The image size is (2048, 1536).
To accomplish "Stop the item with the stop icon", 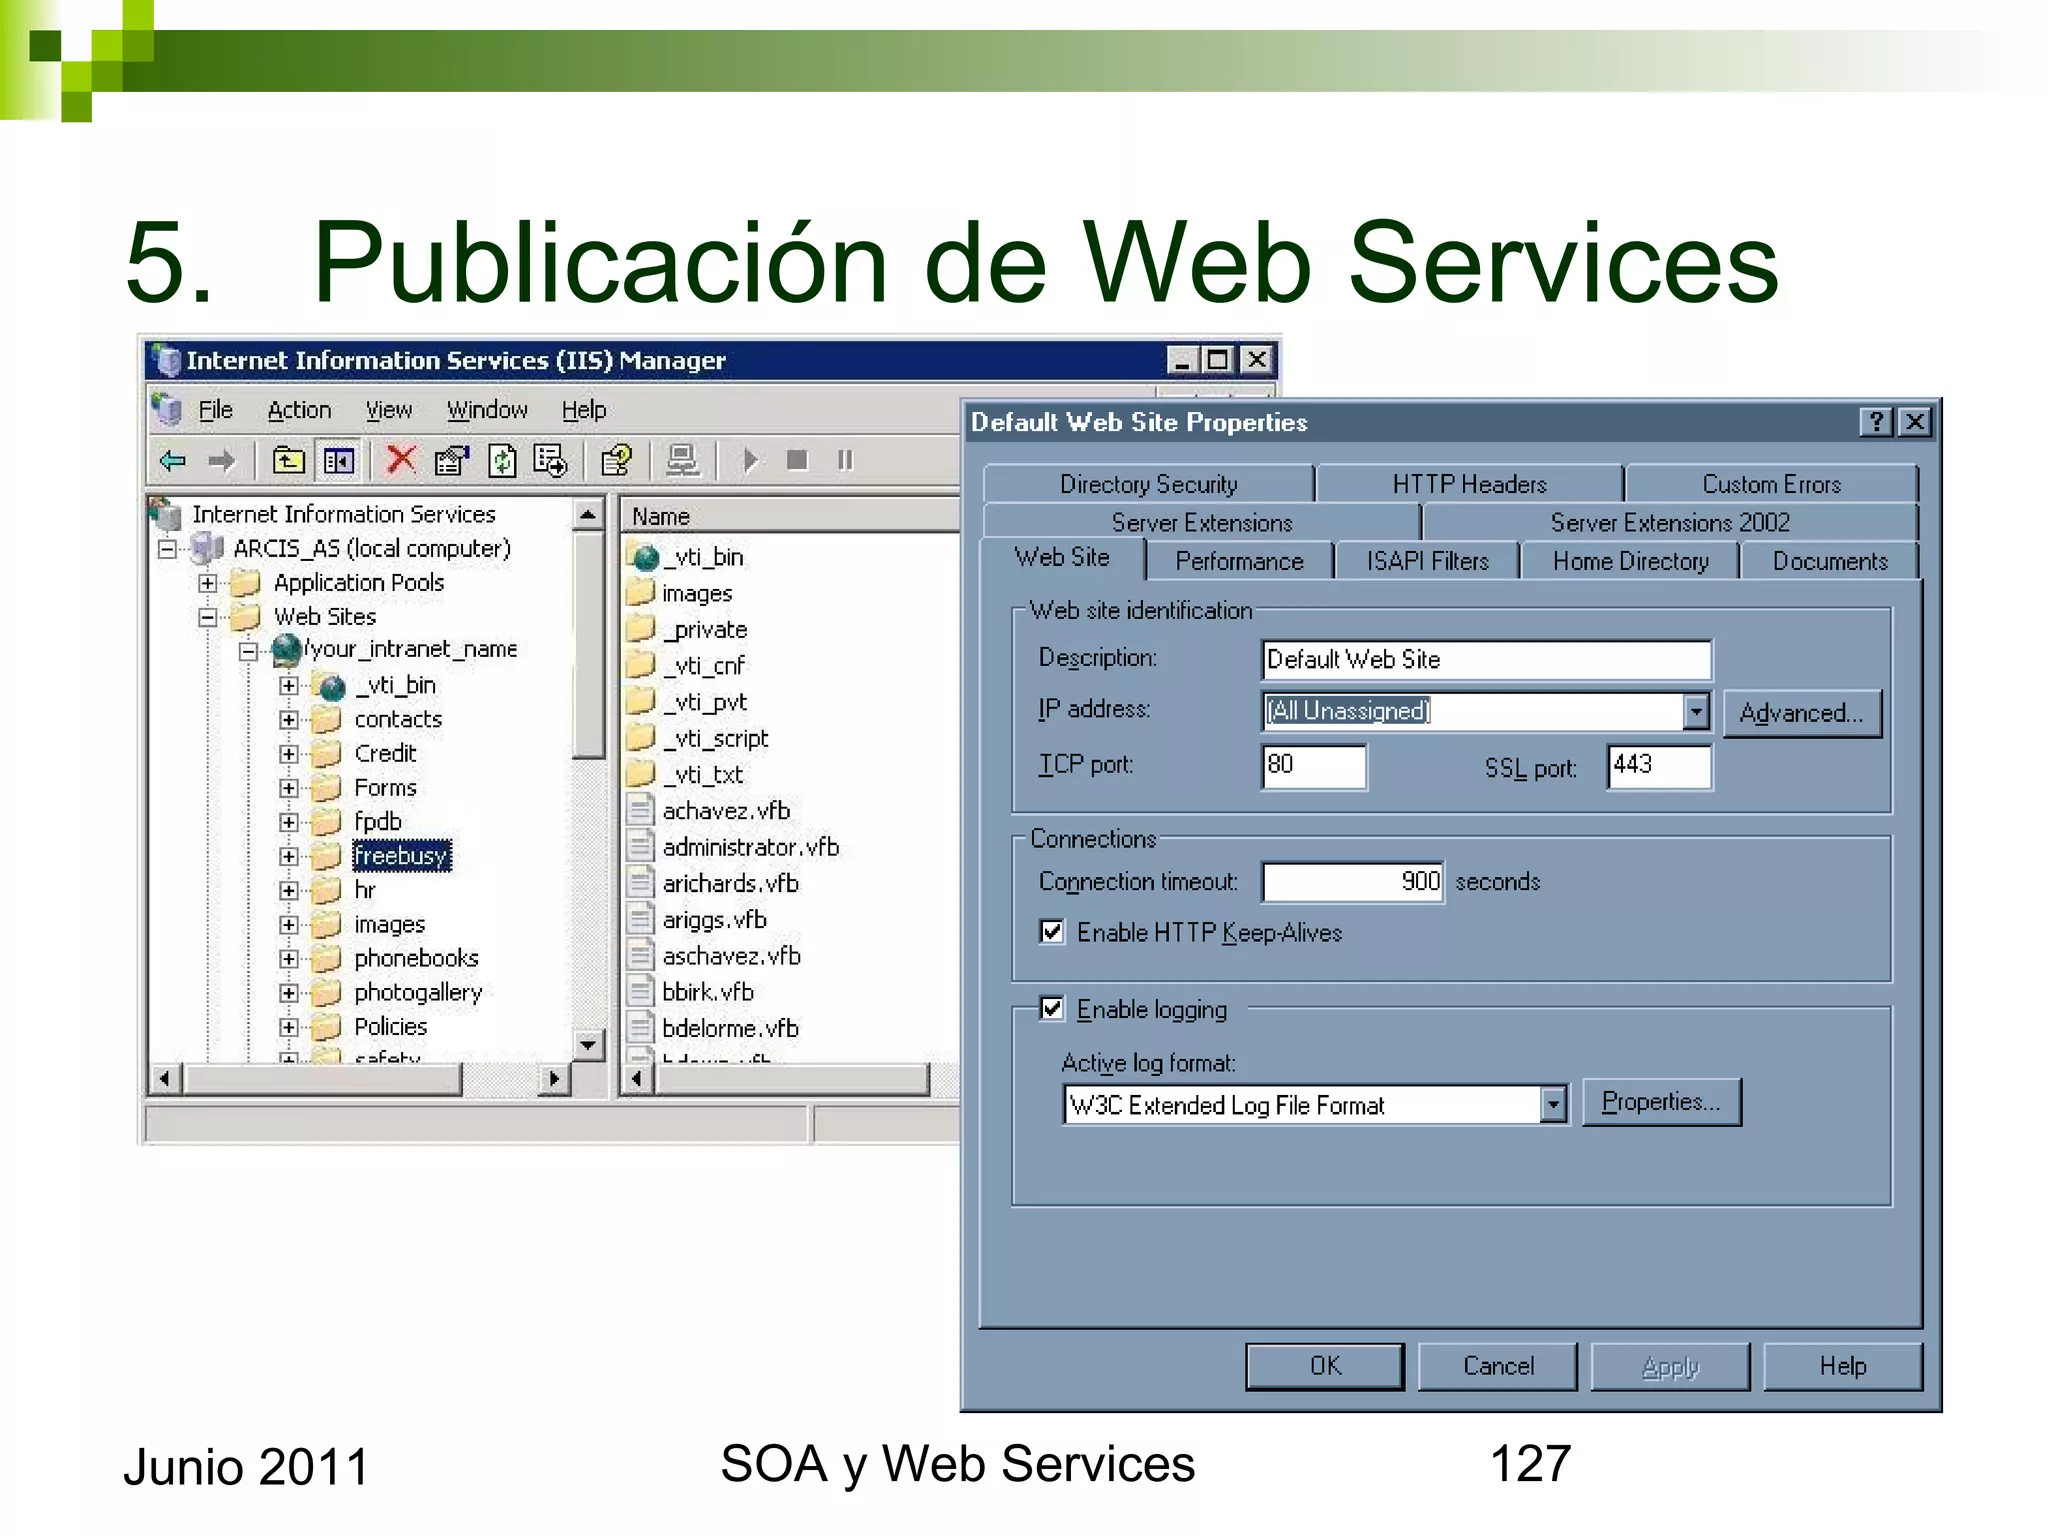I will coord(797,460).
